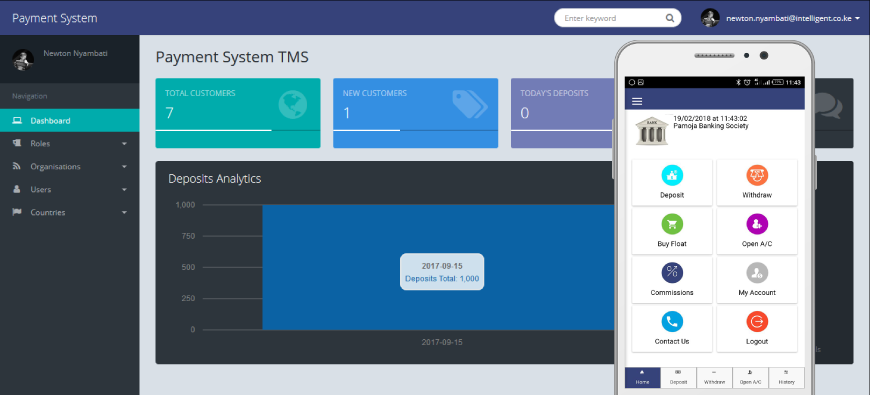The width and height of the screenshot is (870, 395).
Task: Select Dashboard in the navigation sidebar
Action: coord(69,120)
